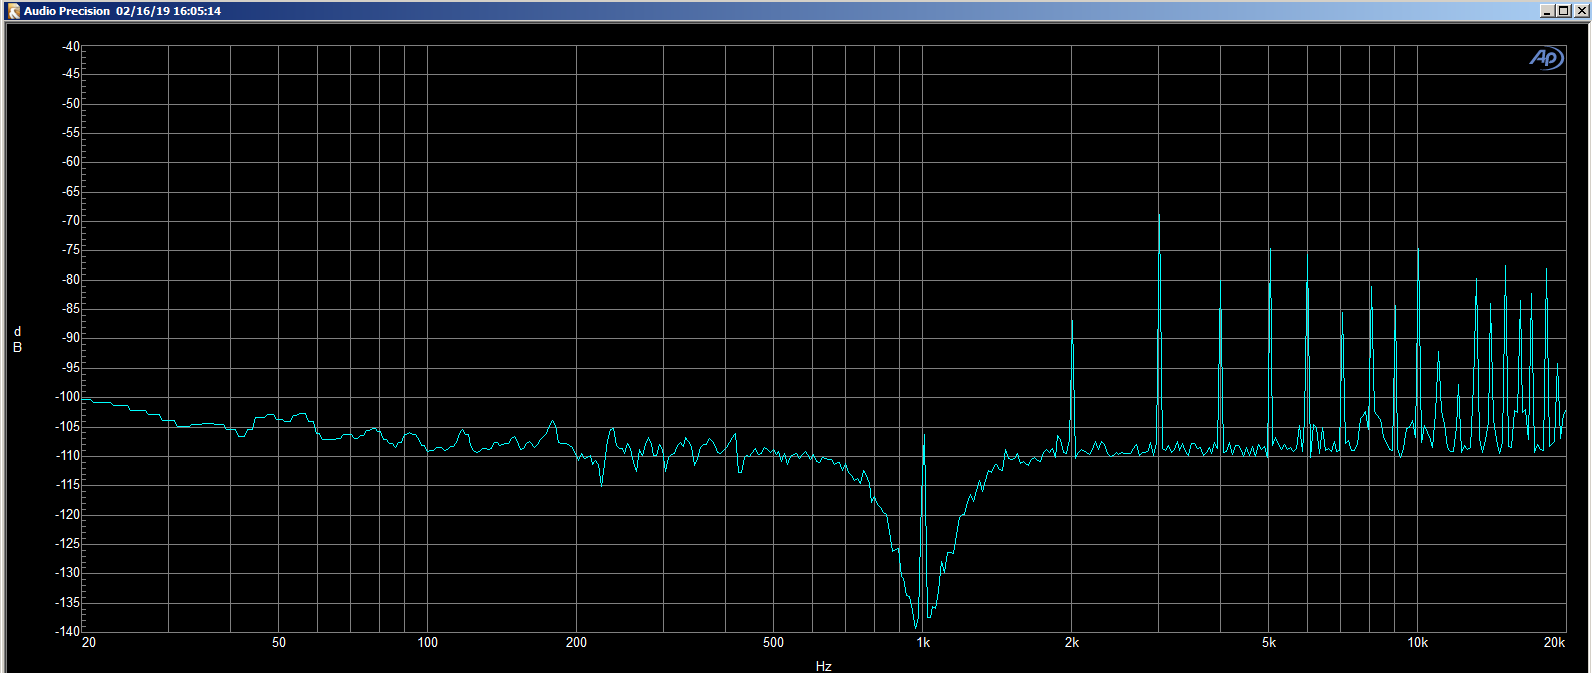This screenshot has width=1592, height=673.
Task: Click the 'Hz' x-axis label
Action: point(824,666)
